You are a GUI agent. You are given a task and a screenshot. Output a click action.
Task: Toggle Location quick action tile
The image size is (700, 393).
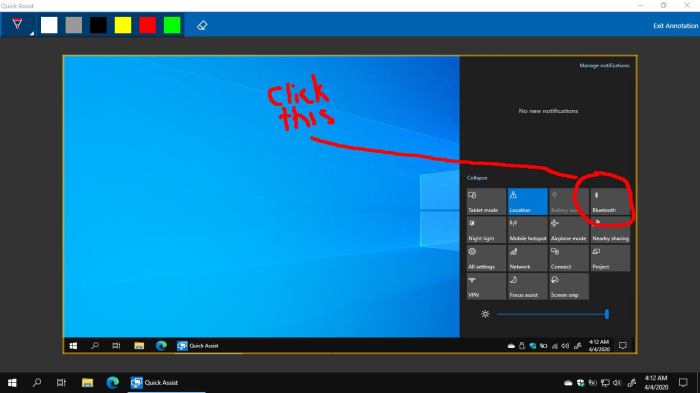pyautogui.click(x=527, y=201)
